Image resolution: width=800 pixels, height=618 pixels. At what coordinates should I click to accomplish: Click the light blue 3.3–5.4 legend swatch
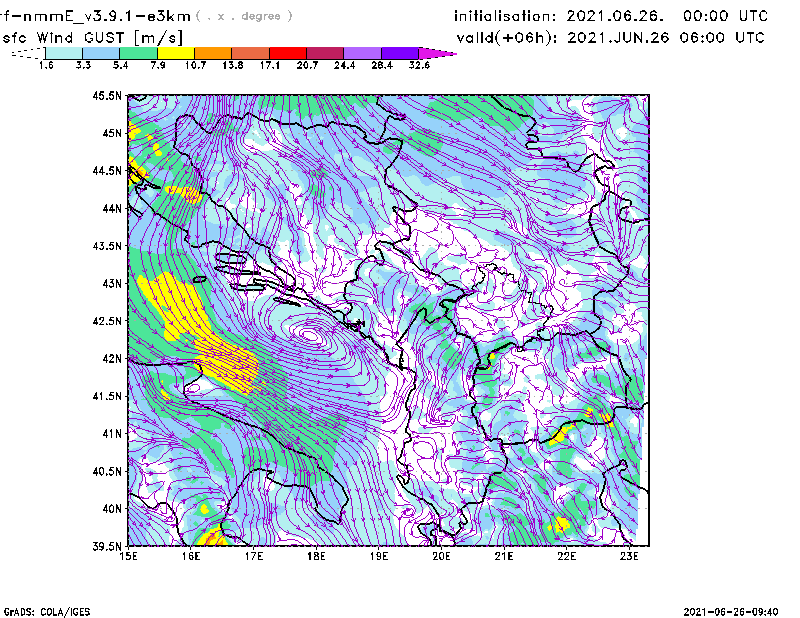tap(101, 53)
